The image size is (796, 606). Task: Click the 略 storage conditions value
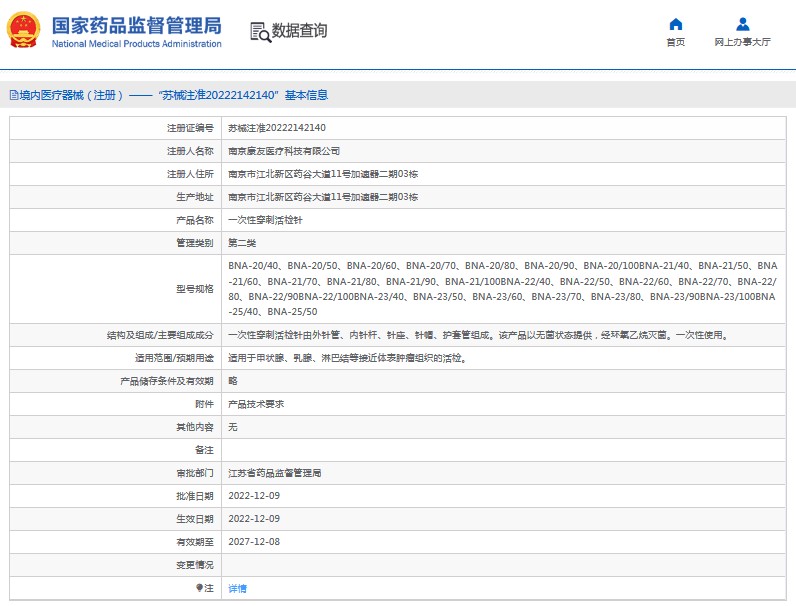pyautogui.click(x=233, y=381)
